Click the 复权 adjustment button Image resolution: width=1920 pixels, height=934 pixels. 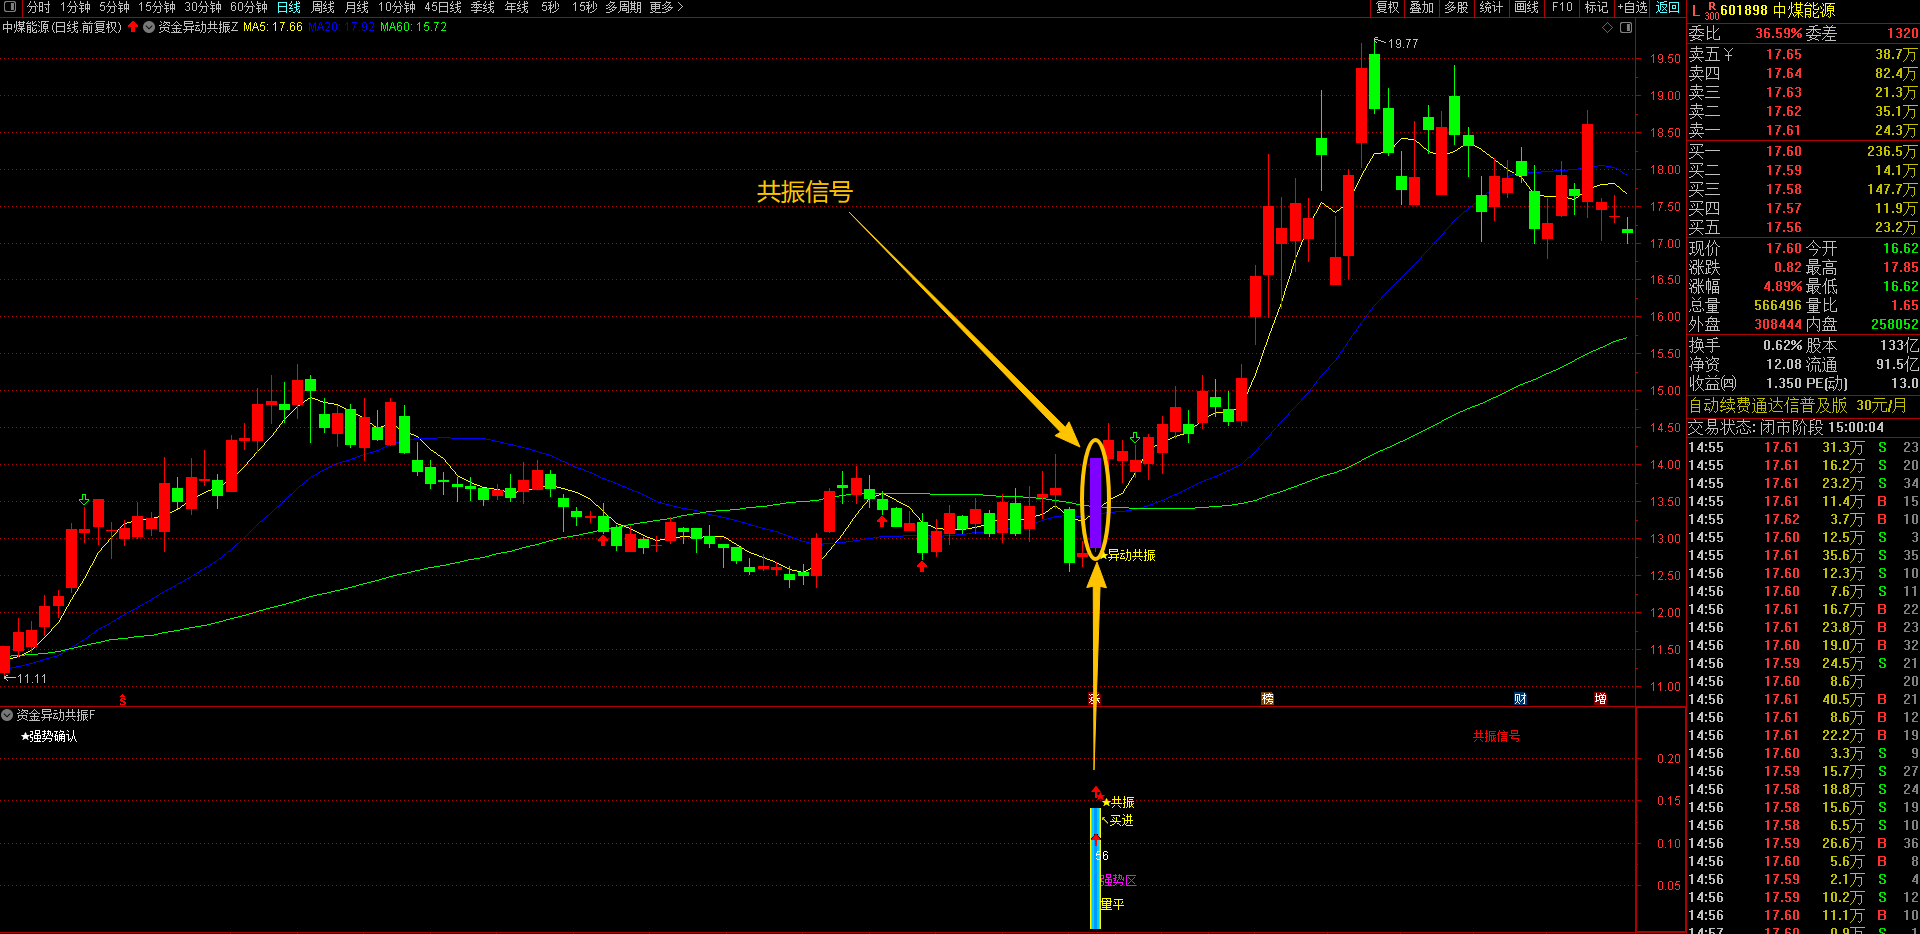point(1387,7)
